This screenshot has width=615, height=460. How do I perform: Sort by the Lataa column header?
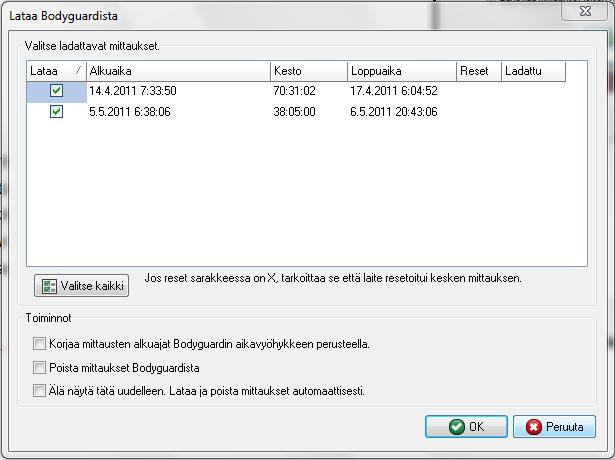[56, 71]
